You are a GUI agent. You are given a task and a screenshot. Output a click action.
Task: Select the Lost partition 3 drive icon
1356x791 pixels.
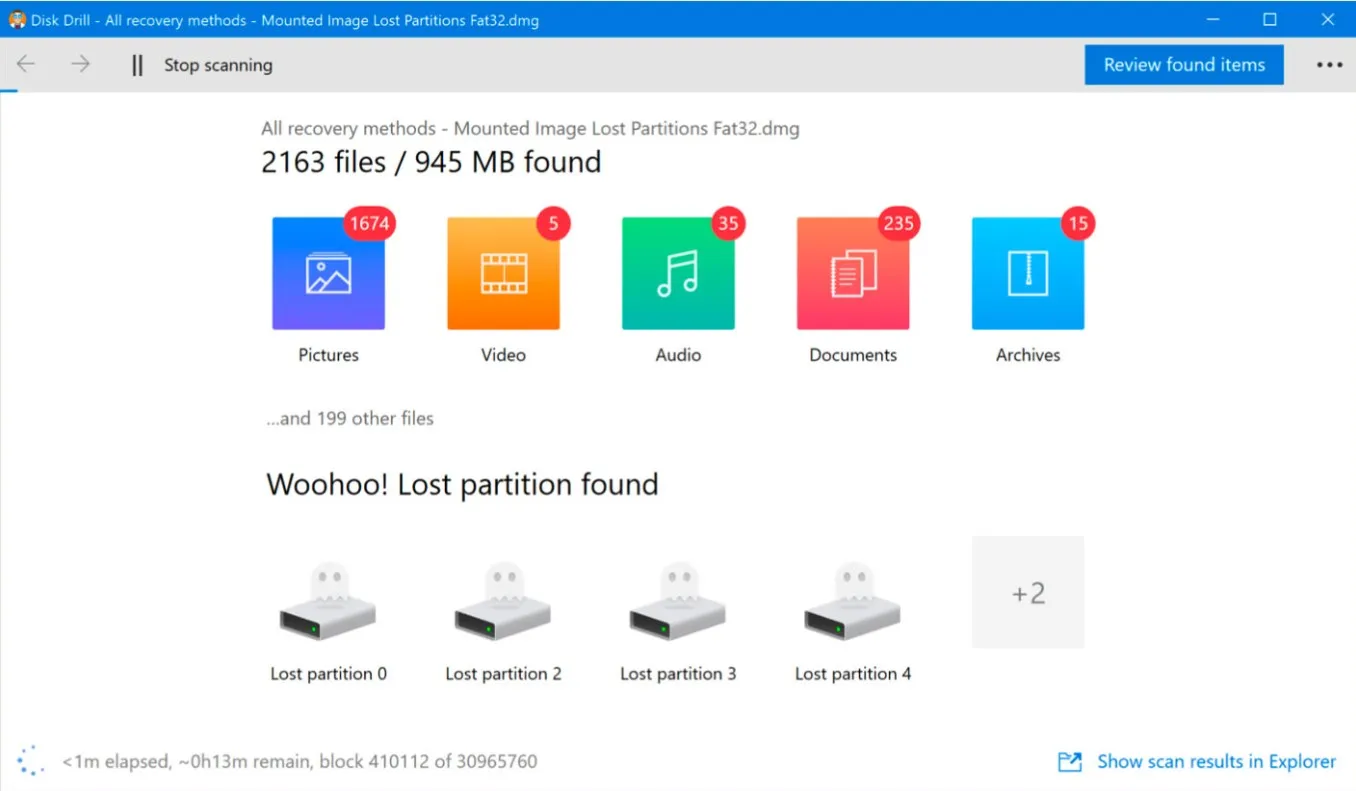678,602
